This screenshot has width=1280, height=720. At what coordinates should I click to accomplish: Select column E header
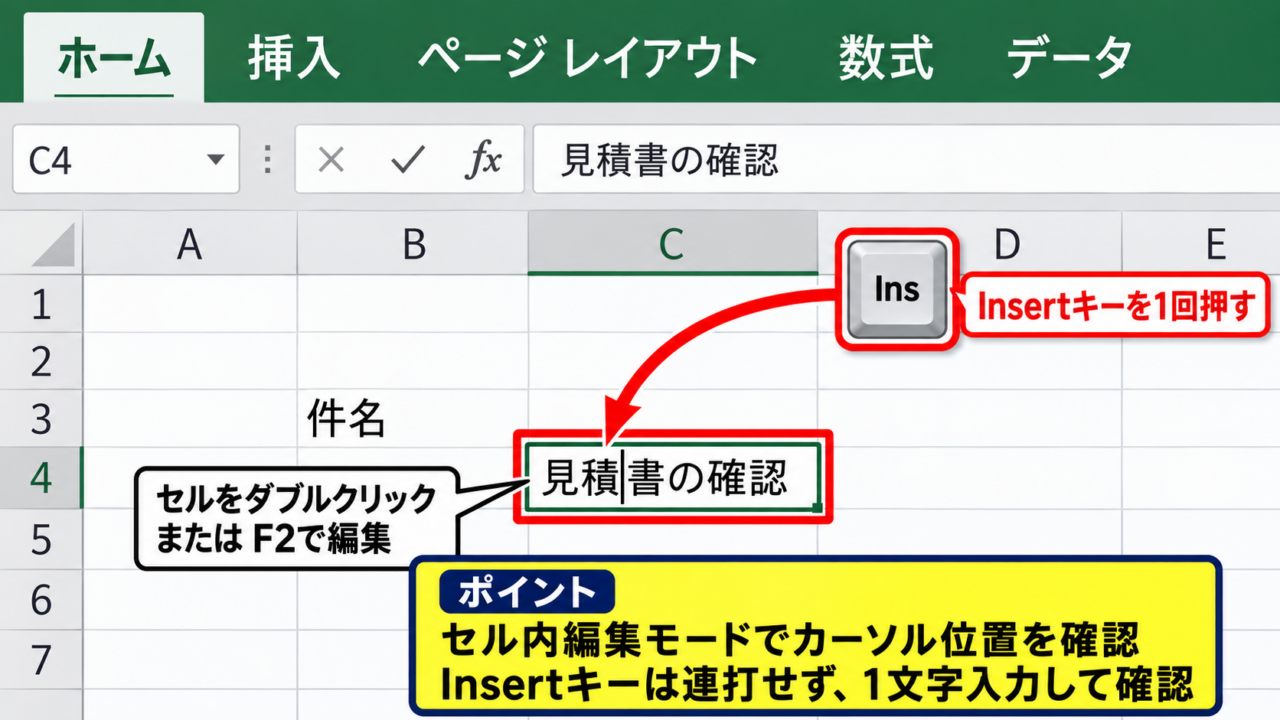pos(1215,244)
